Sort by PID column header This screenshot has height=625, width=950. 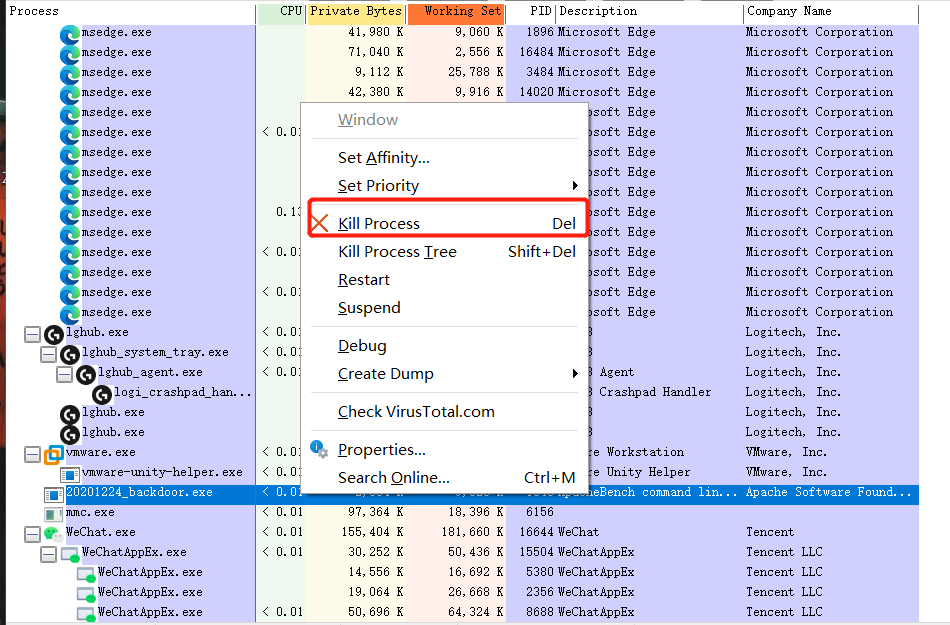pos(531,12)
